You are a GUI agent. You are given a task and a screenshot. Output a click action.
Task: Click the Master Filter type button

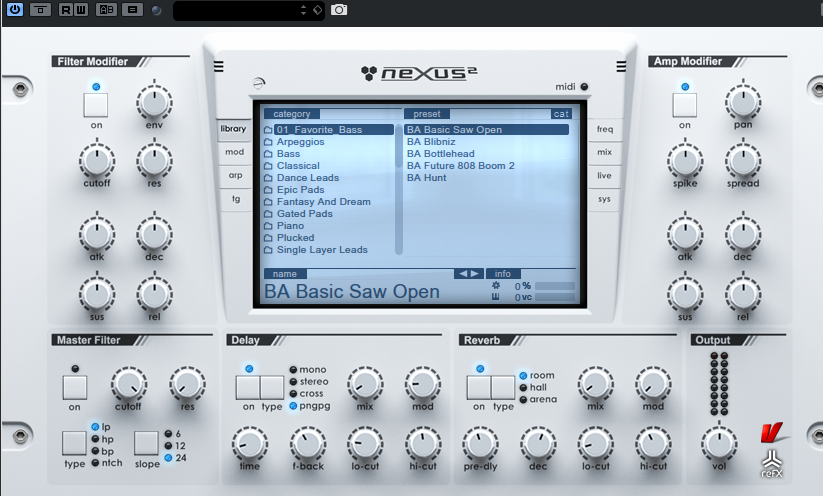(75, 443)
